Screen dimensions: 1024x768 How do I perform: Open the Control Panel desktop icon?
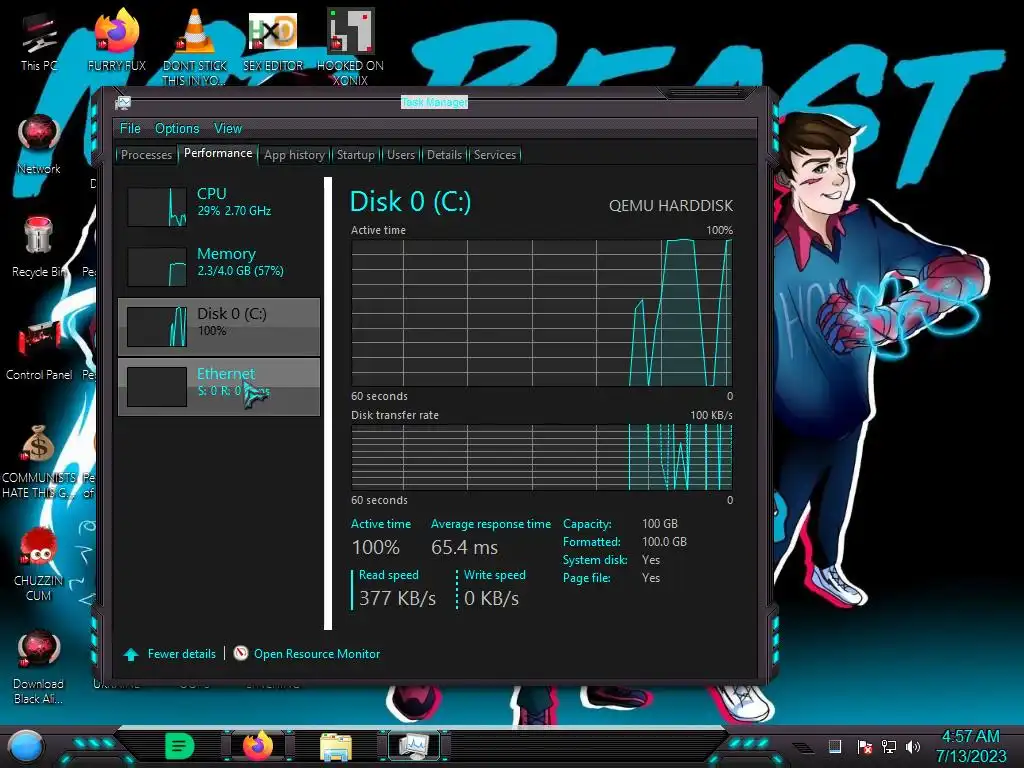[x=39, y=350]
